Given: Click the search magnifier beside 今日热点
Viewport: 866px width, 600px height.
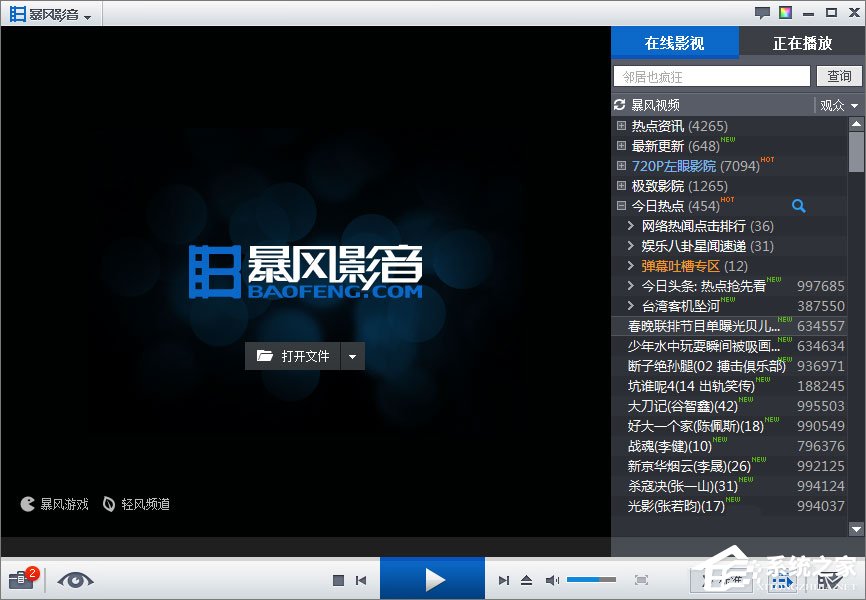Looking at the screenshot, I should click(799, 205).
